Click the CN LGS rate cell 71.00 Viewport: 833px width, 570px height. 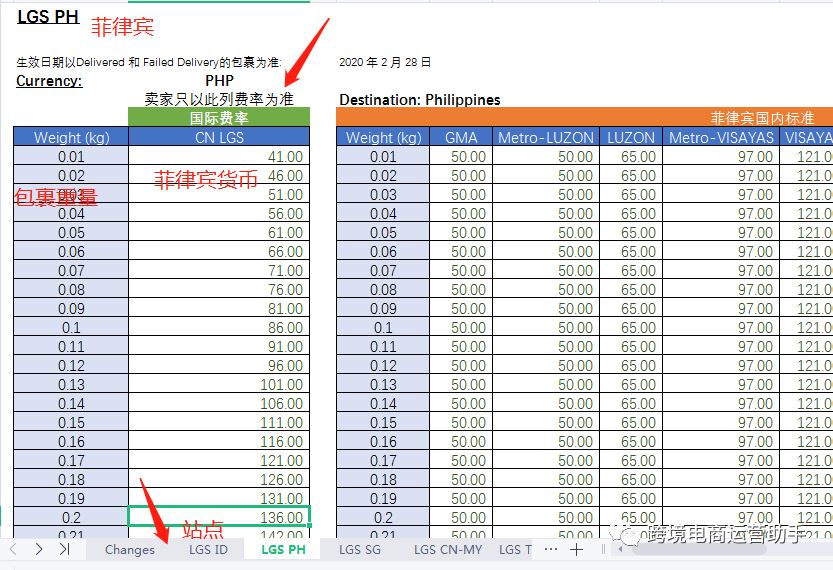tap(219, 270)
